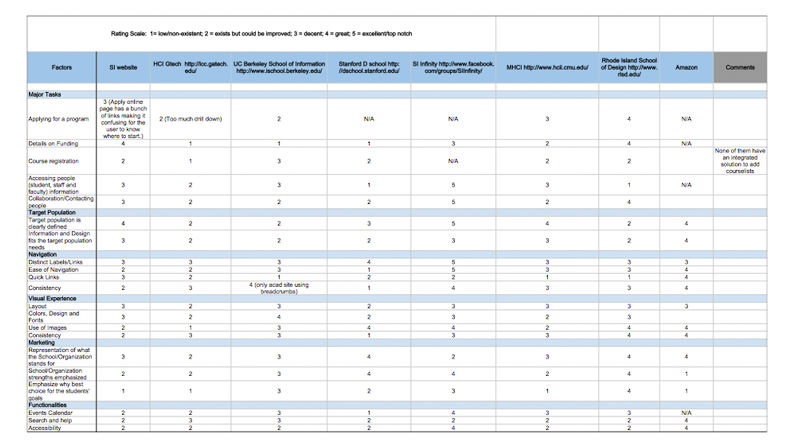Viewport: 791px width, 444px height.
Task: Select the 'Applying for a program' row label
Action: (59, 119)
